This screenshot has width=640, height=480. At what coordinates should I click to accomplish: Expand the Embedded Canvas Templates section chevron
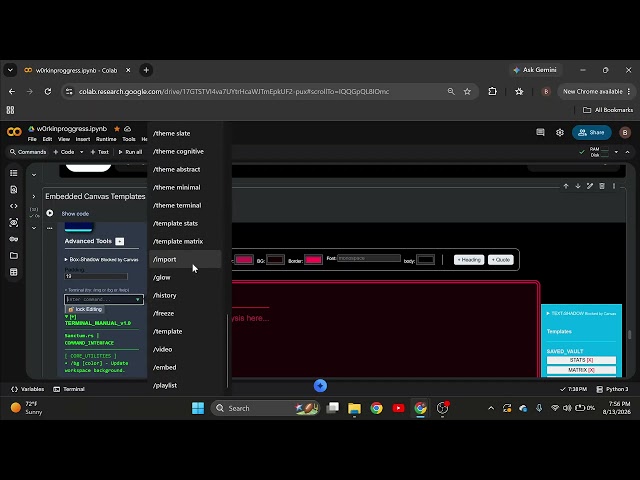coord(34,196)
